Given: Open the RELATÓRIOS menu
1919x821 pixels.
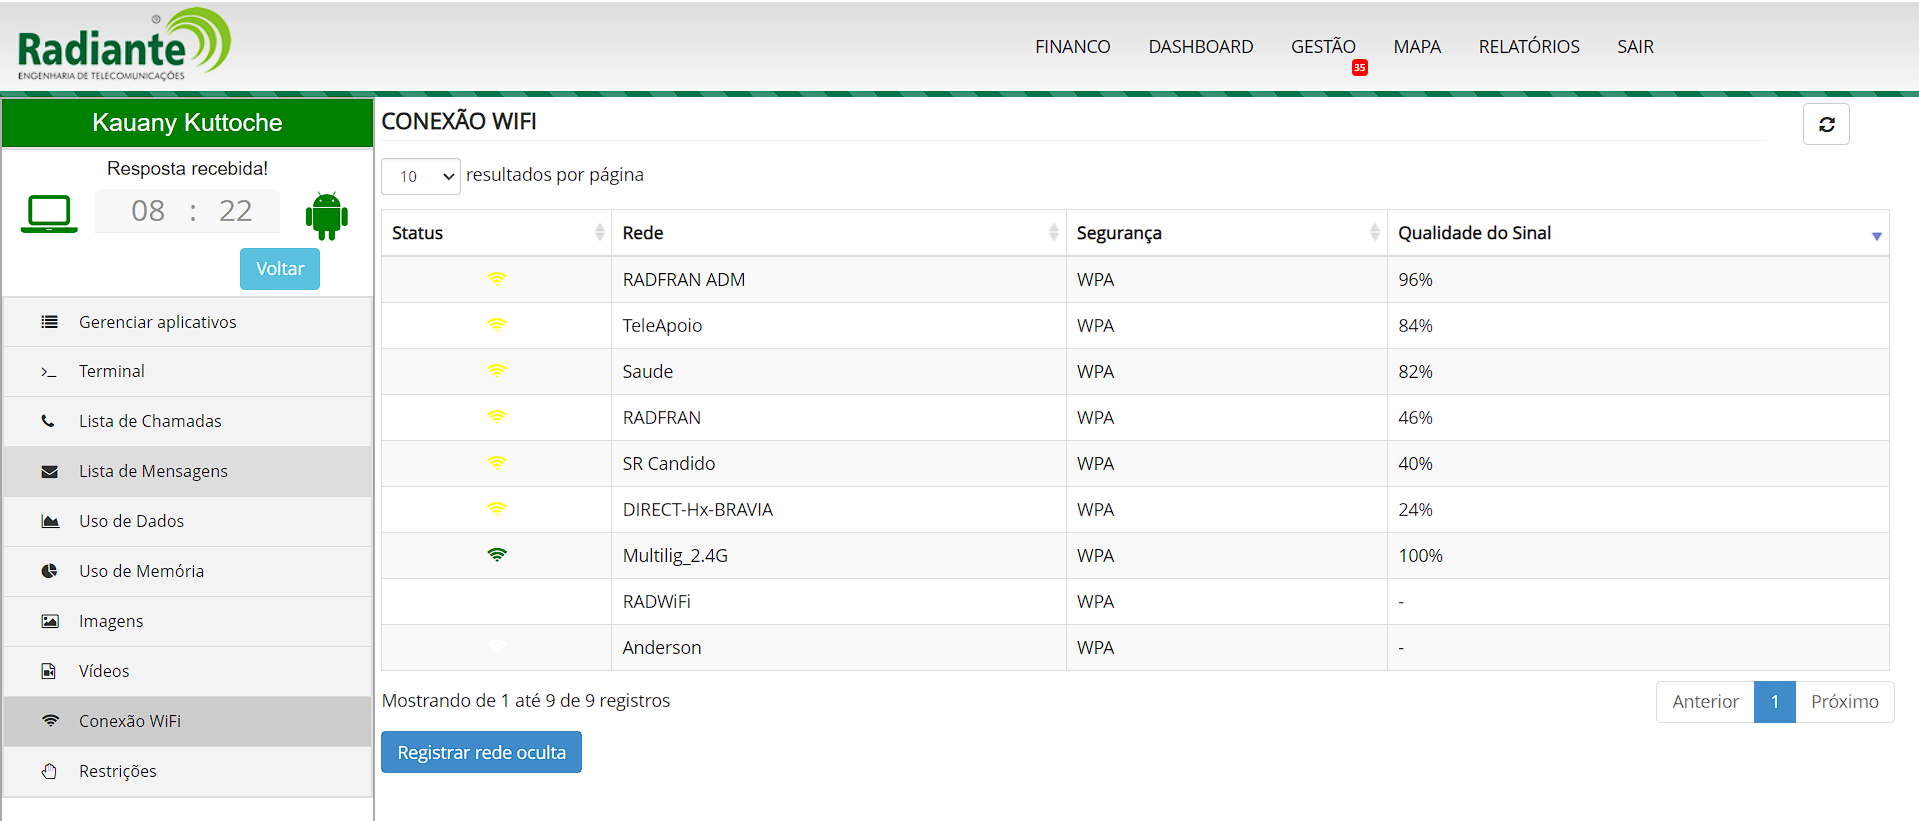Looking at the screenshot, I should pos(1528,47).
